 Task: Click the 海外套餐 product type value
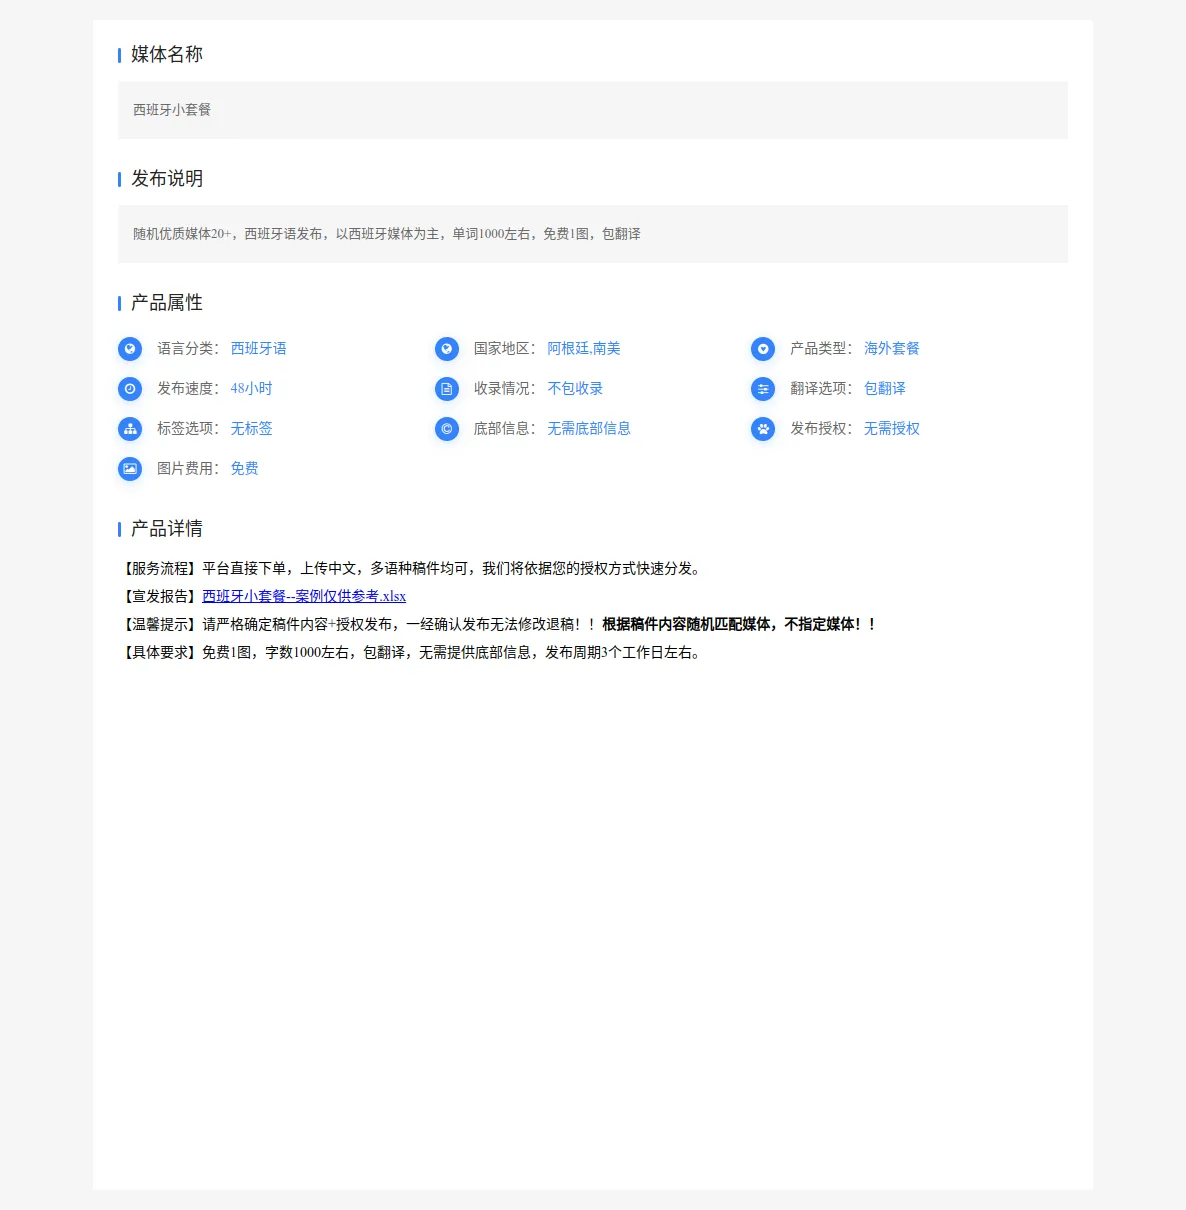coord(892,349)
